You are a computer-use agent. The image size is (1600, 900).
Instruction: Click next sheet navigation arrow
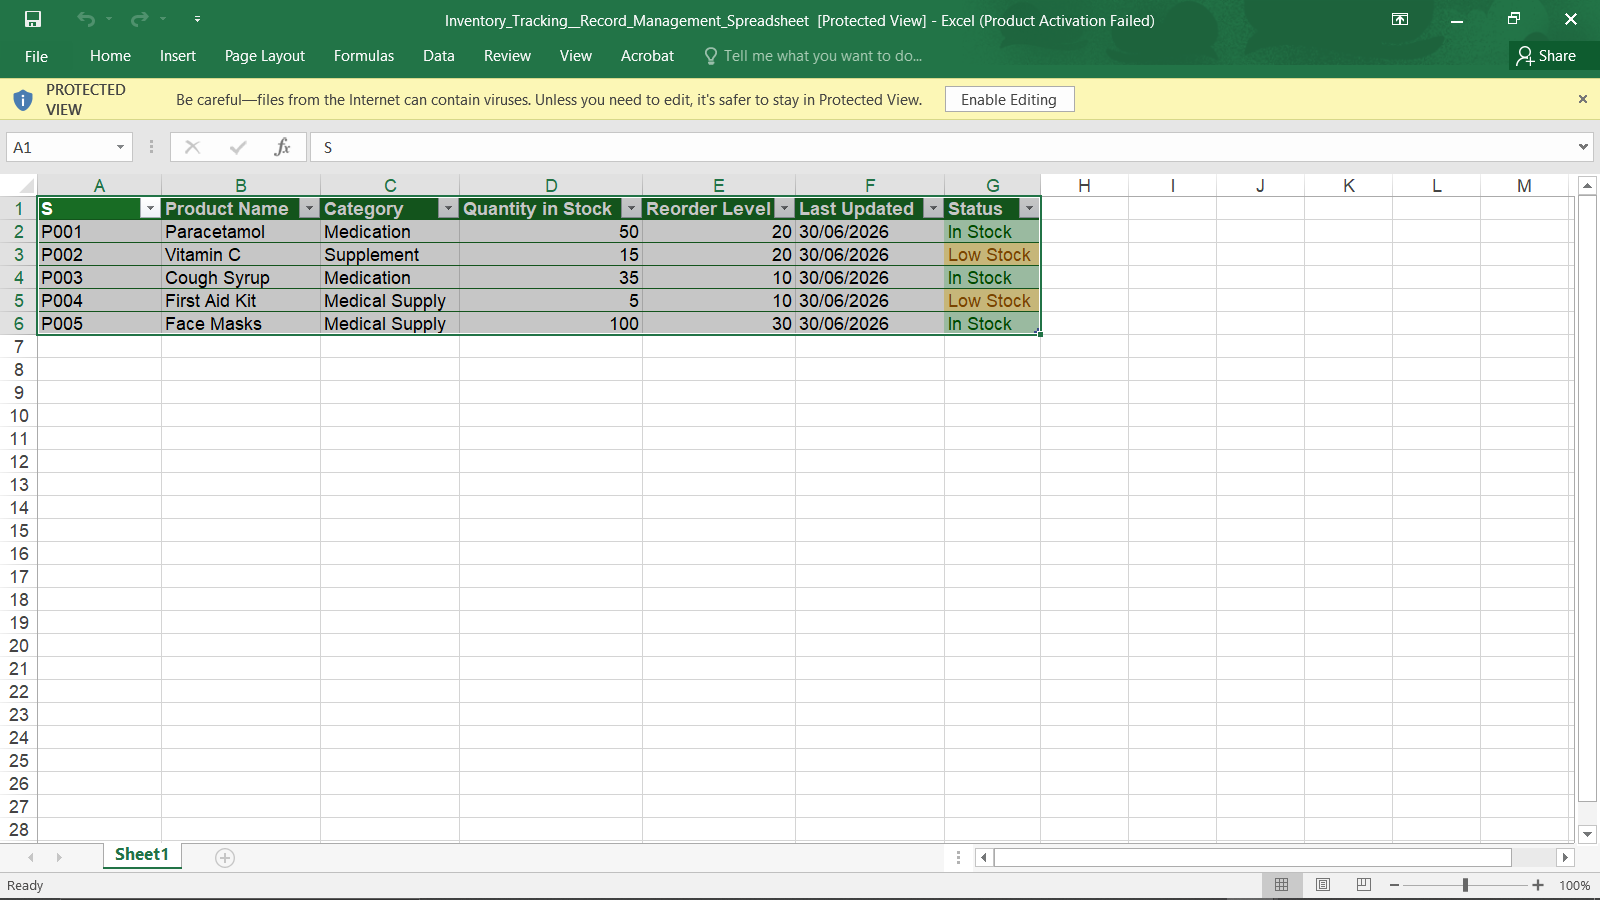[x=59, y=858]
